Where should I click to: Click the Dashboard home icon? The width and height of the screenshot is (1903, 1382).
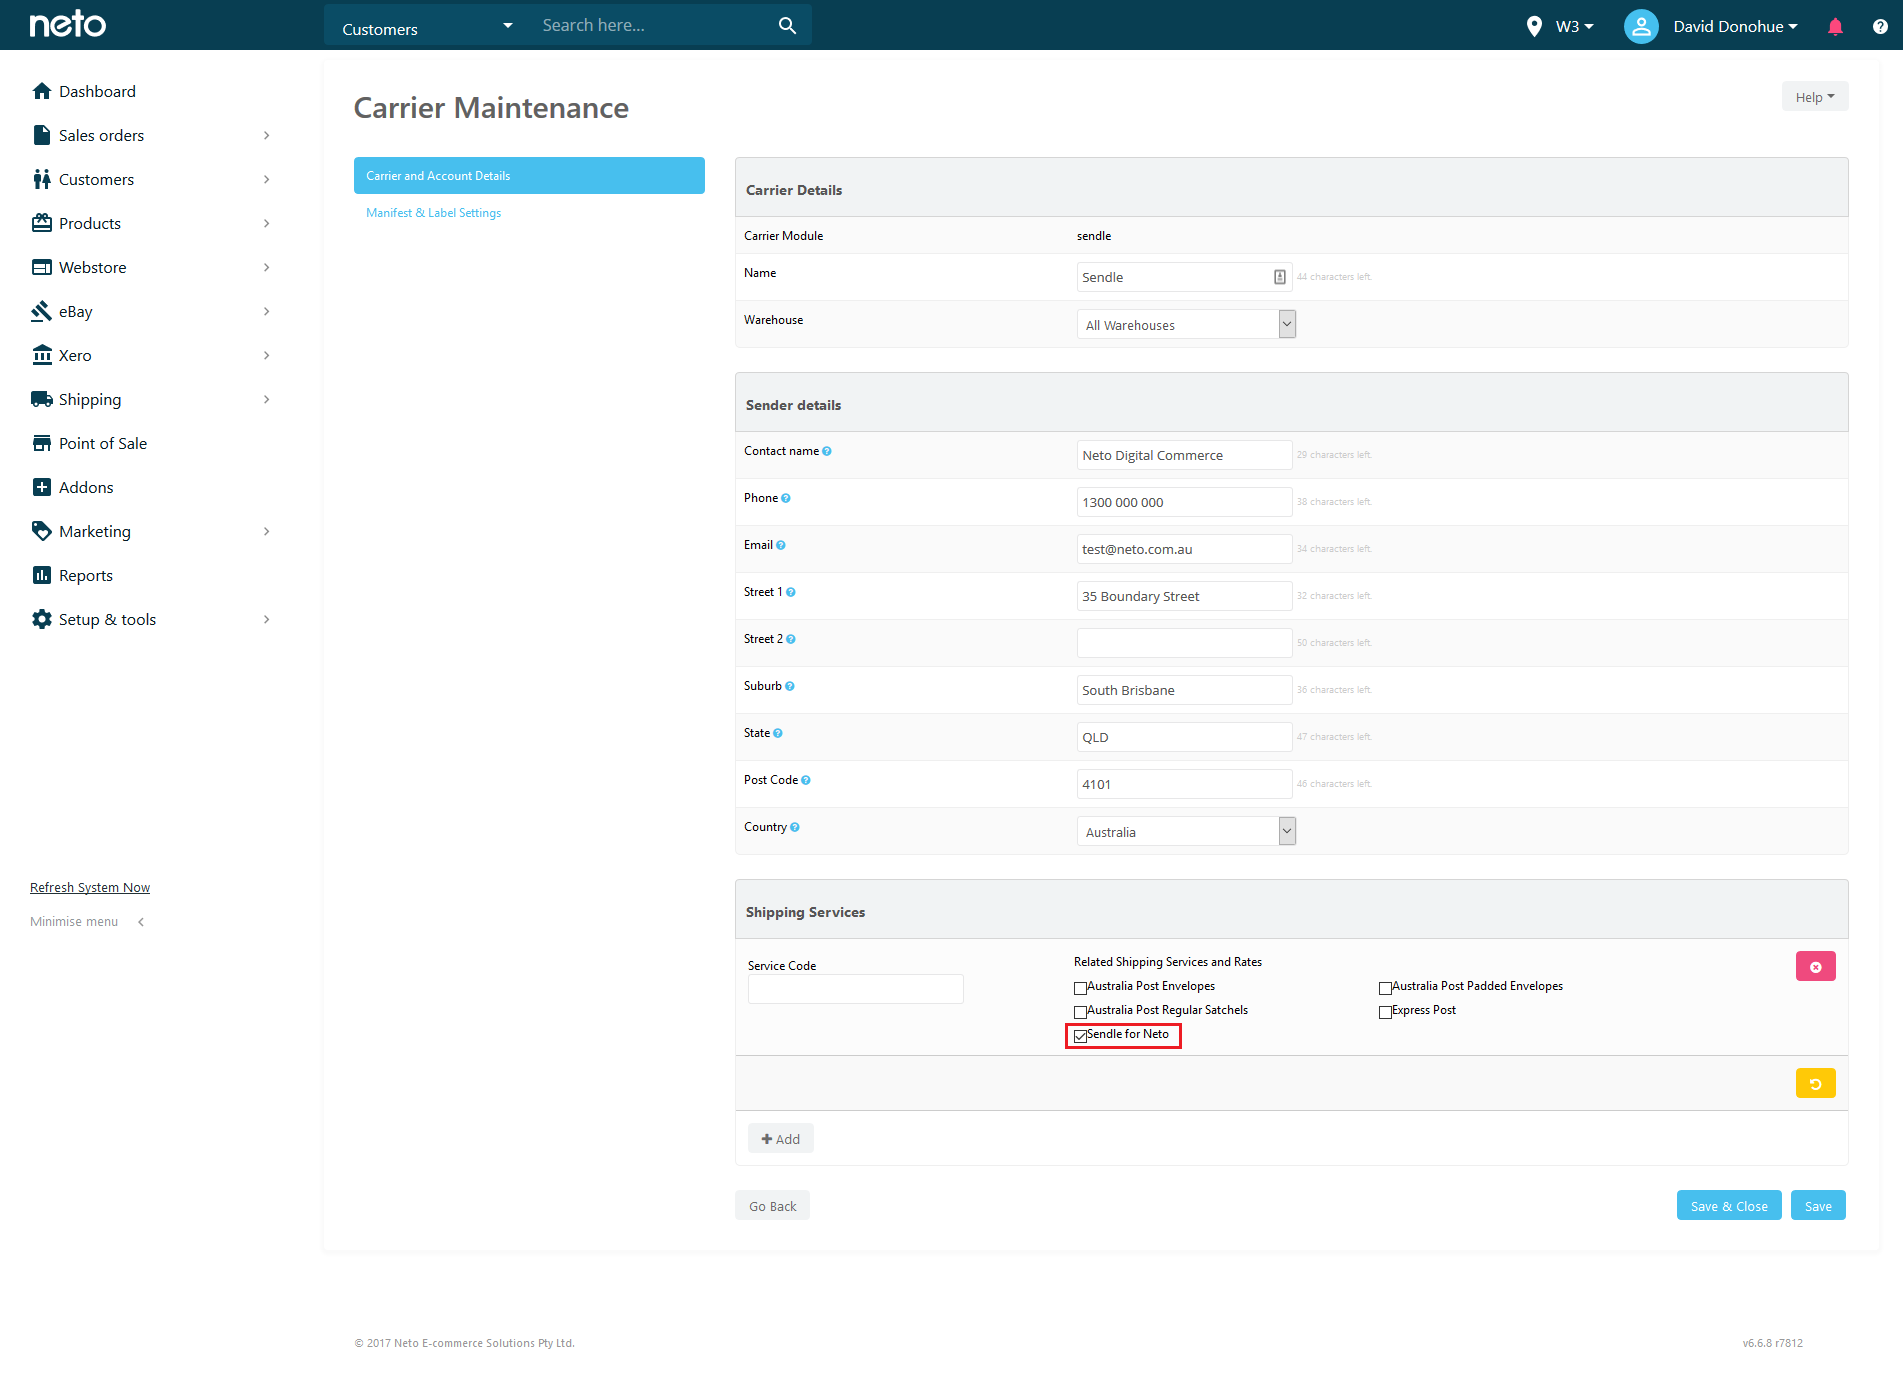[x=42, y=91]
